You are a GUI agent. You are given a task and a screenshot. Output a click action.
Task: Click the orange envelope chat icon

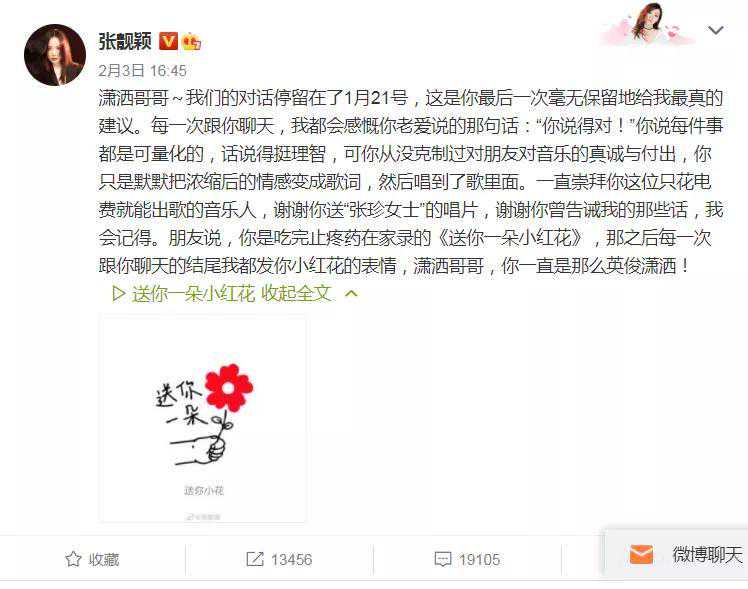[642, 554]
